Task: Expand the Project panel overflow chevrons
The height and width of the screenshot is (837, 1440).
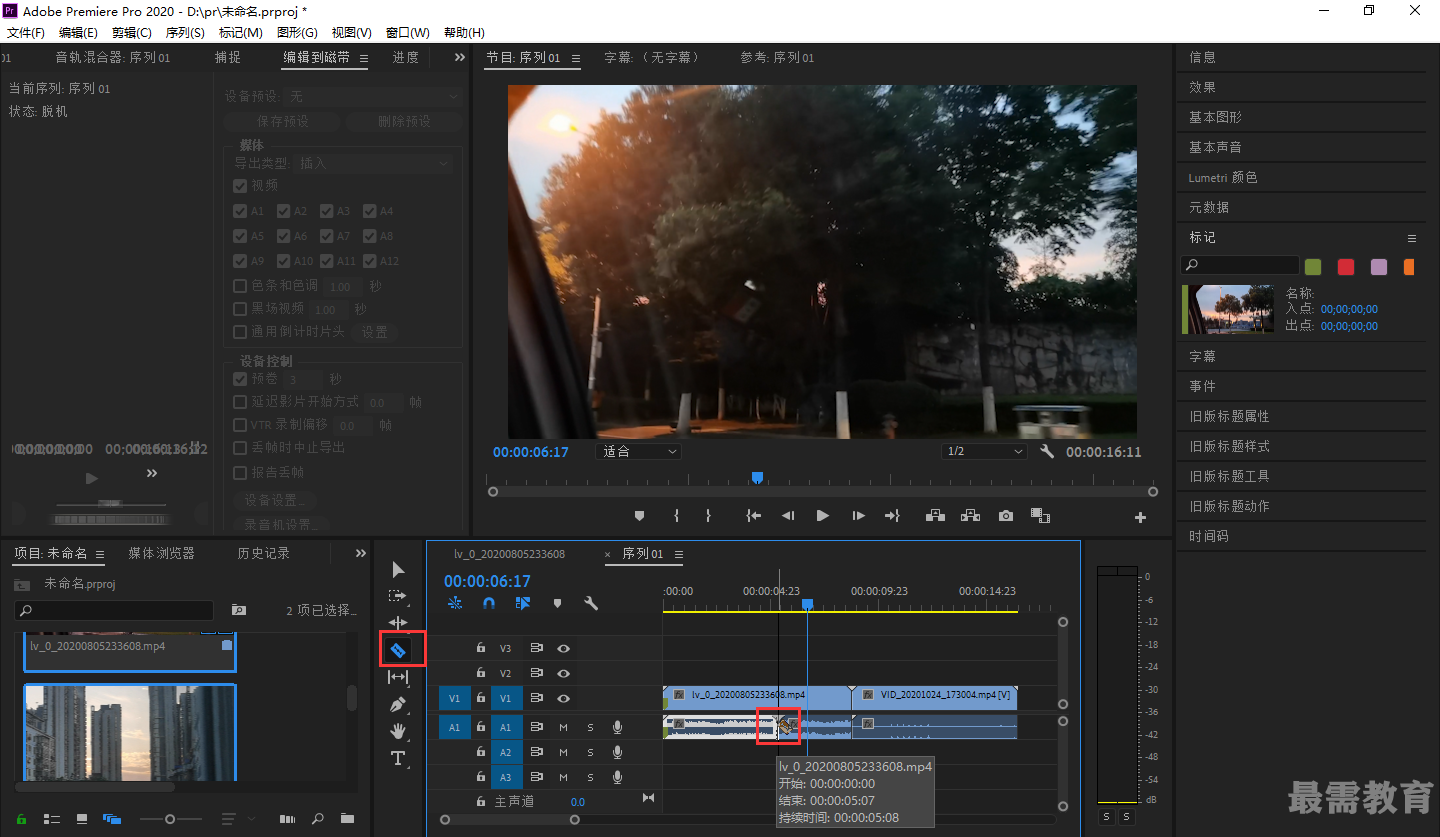Action: 361,554
